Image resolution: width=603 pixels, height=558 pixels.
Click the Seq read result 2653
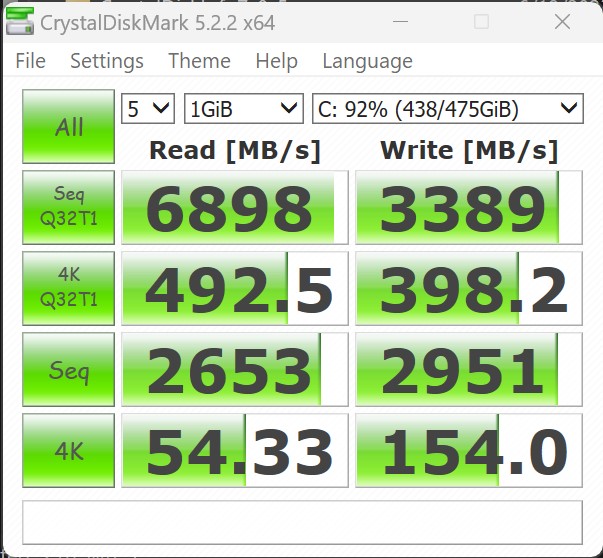[235, 370]
